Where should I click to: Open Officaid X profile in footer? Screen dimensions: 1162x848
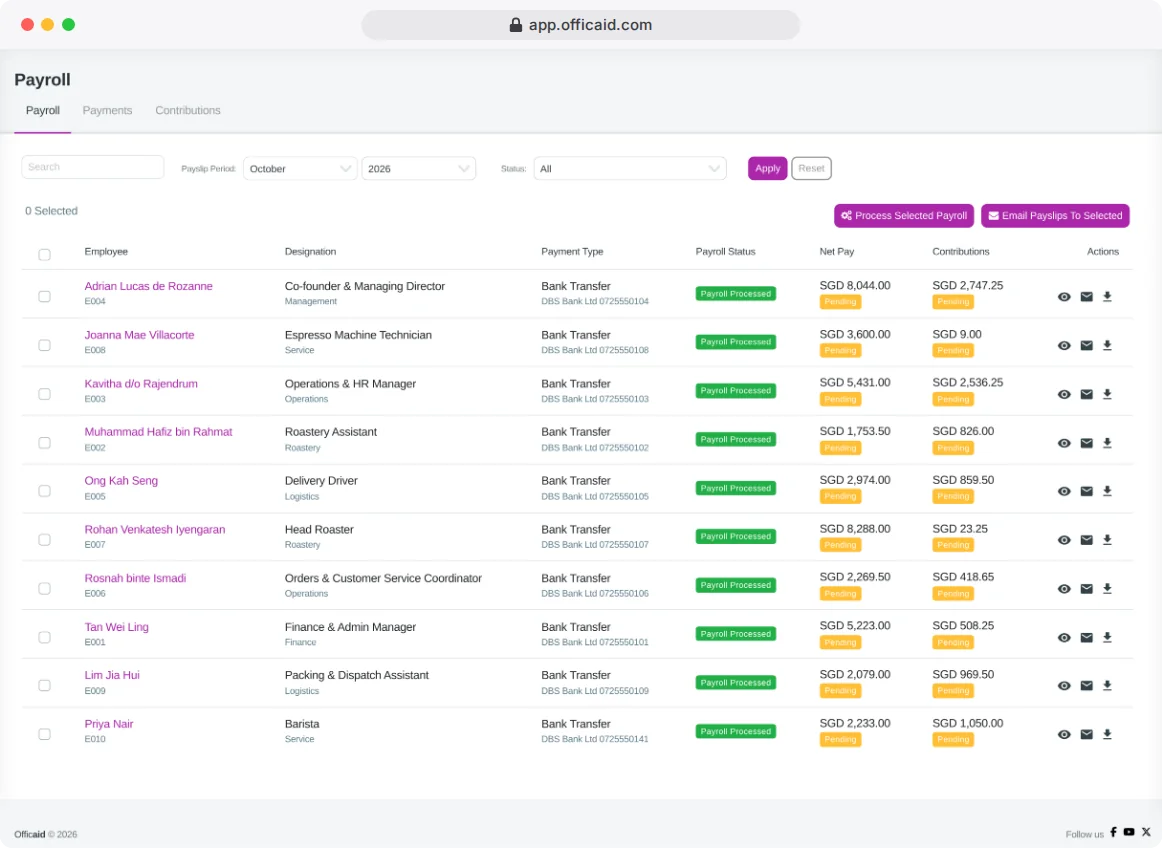point(1146,832)
